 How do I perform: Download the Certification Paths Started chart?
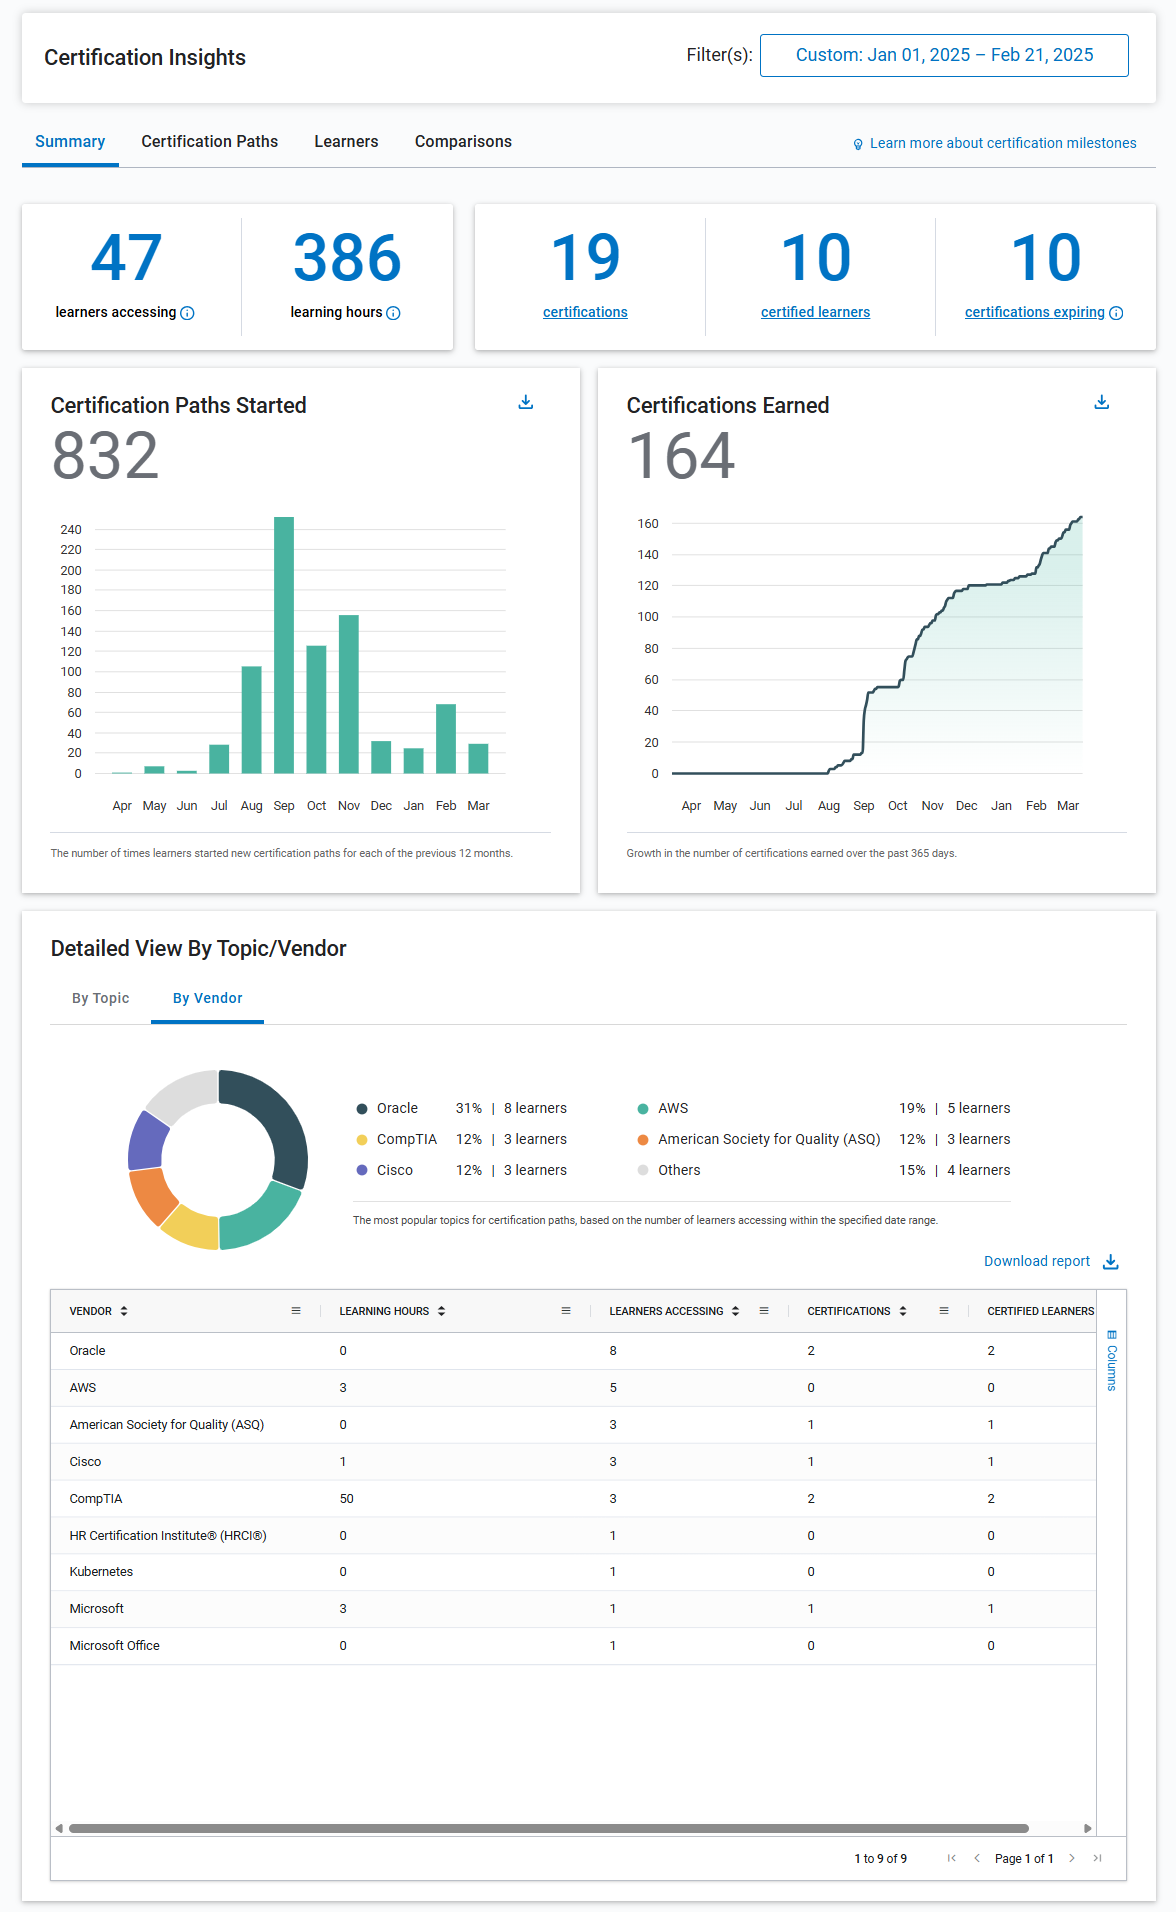coord(526,402)
